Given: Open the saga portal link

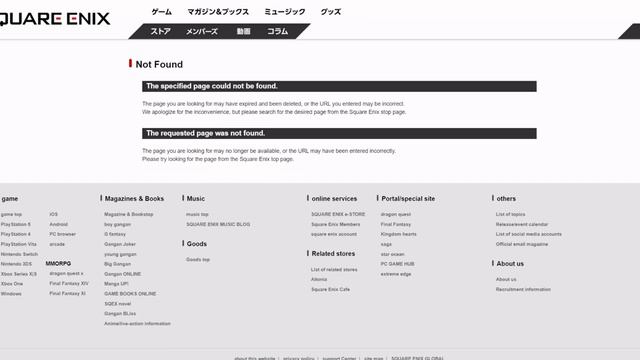Looking at the screenshot, I should [x=386, y=244].
